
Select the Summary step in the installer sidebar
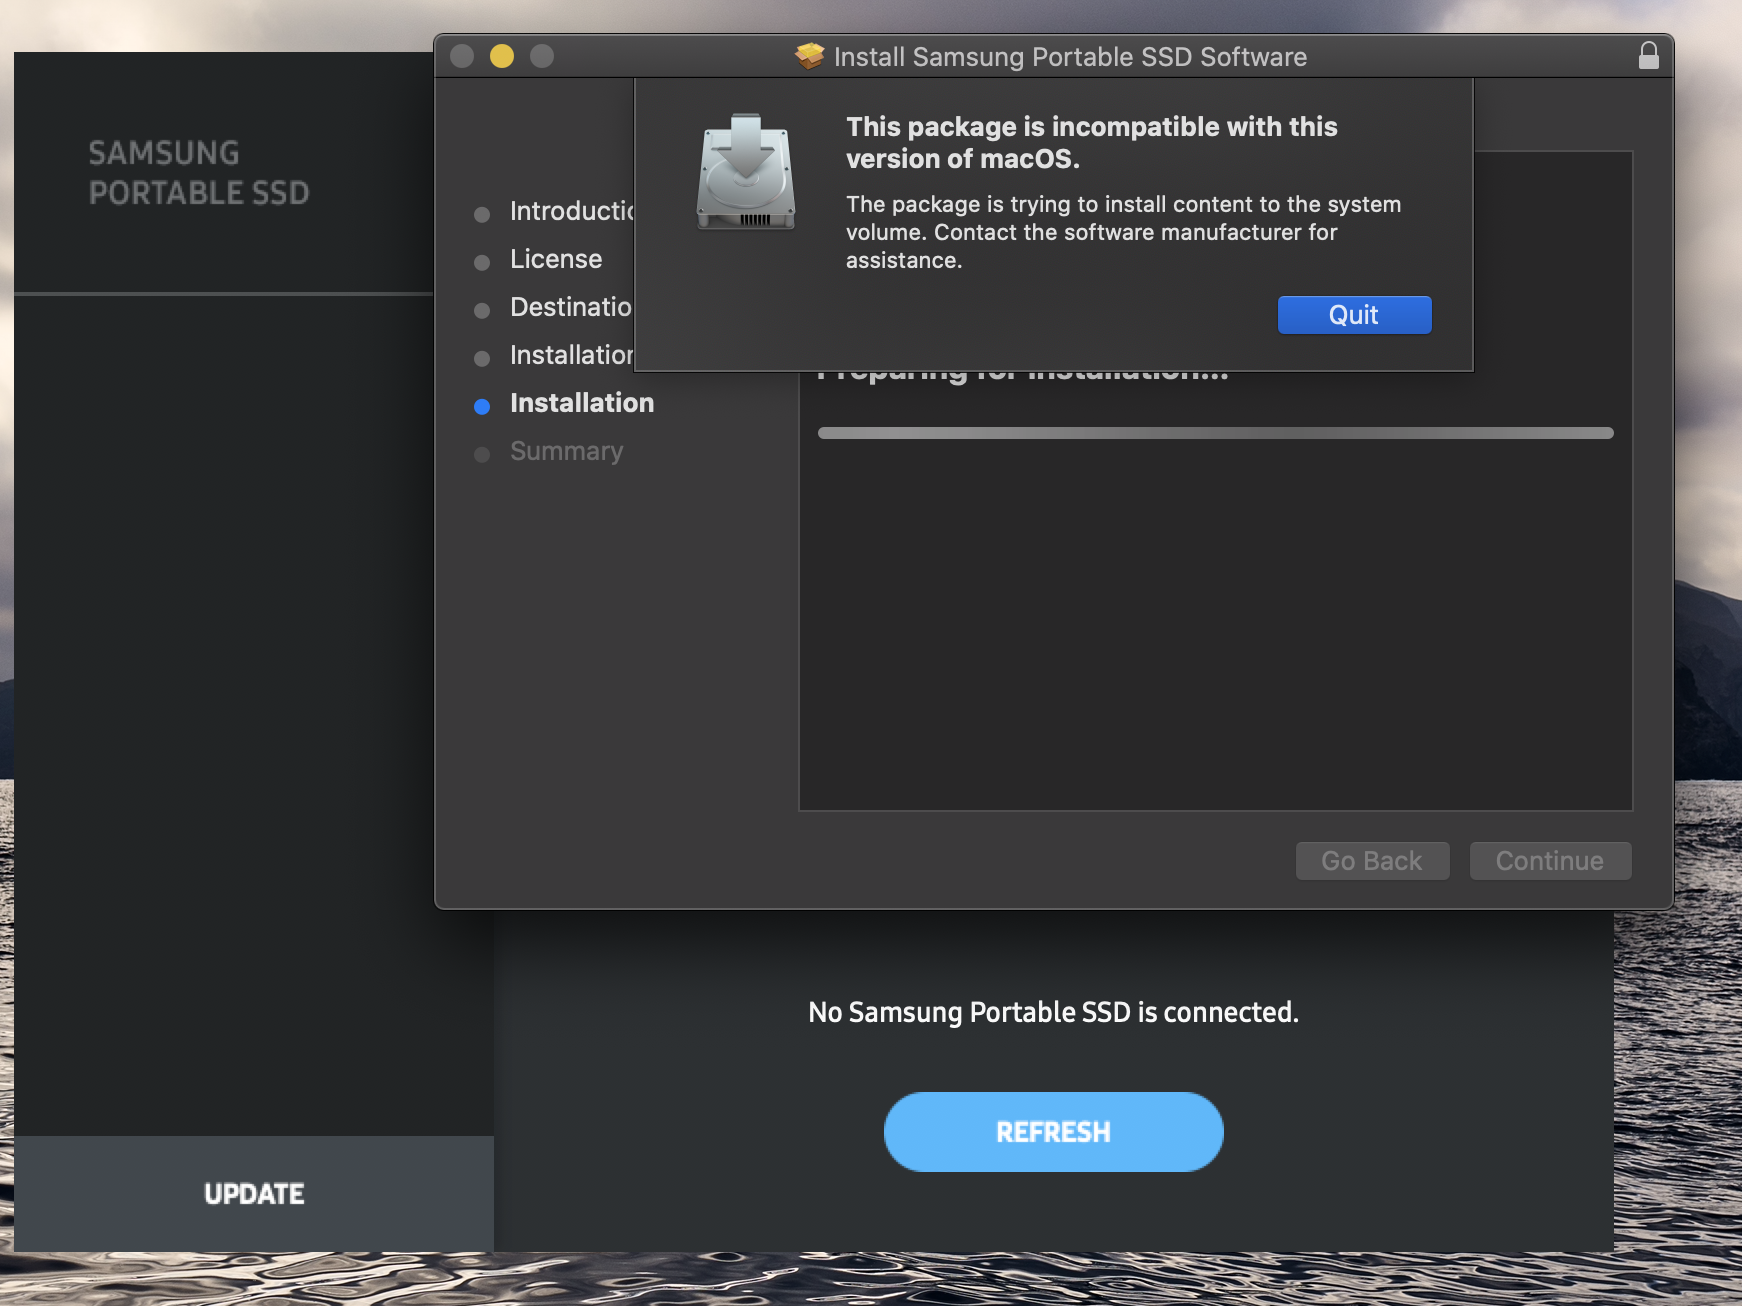pyautogui.click(x=567, y=451)
